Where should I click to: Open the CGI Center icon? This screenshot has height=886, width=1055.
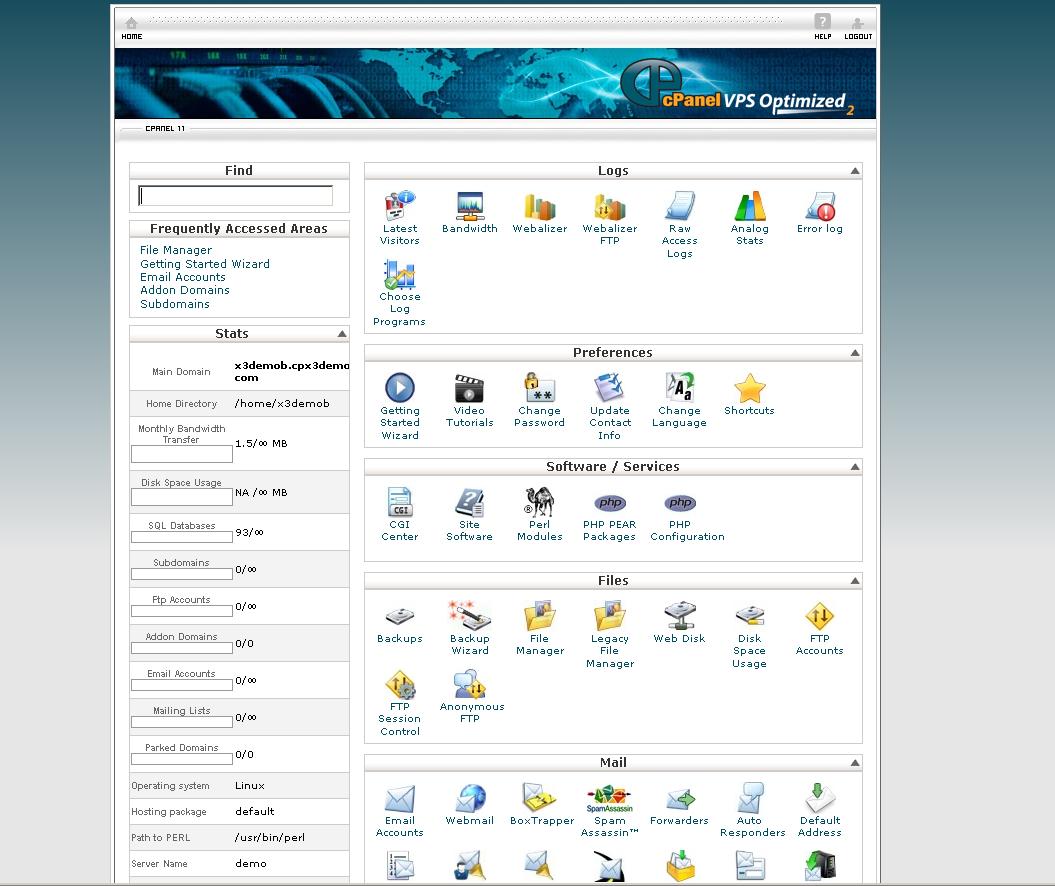(x=400, y=502)
